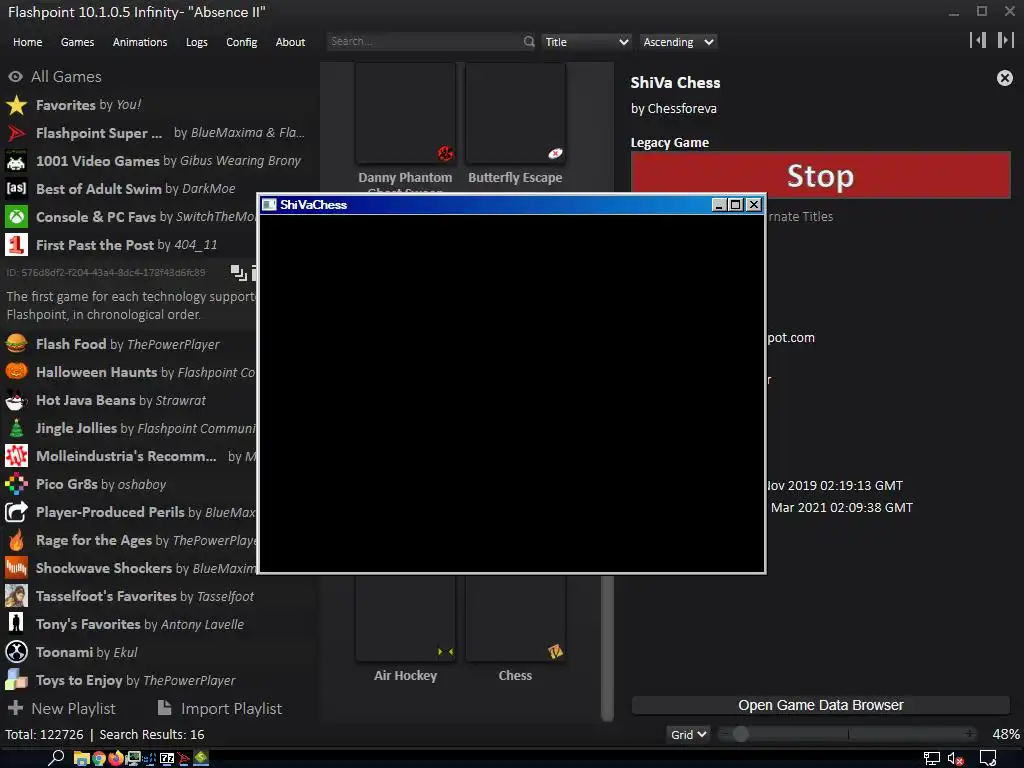Viewport: 1024px width, 768px height.
Task: Click Open Game Data Browser
Action: (x=820, y=705)
